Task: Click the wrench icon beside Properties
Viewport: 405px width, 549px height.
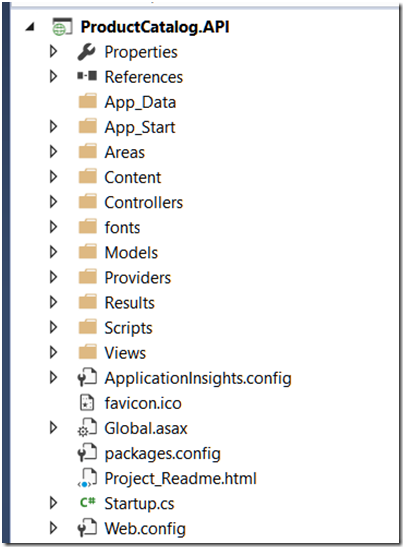Action: tap(86, 52)
